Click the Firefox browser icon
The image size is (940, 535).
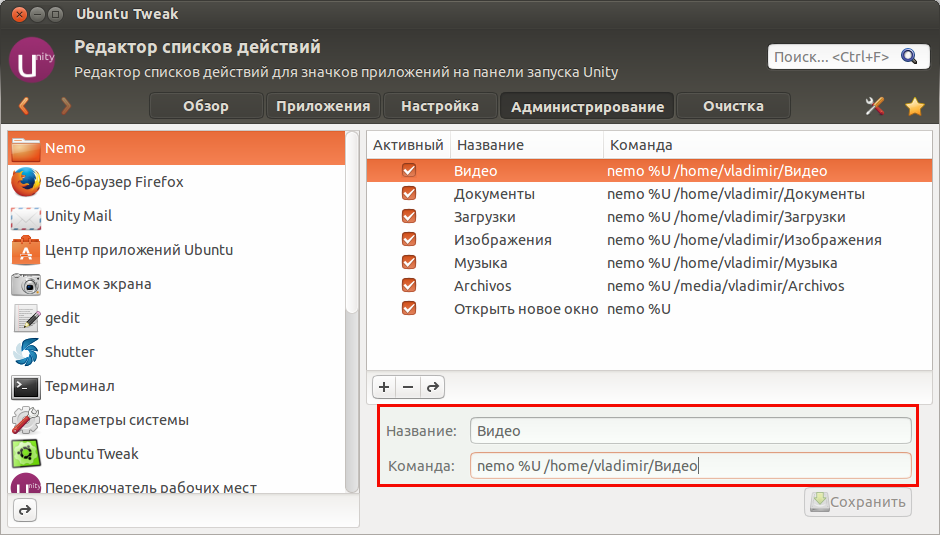pos(26,182)
